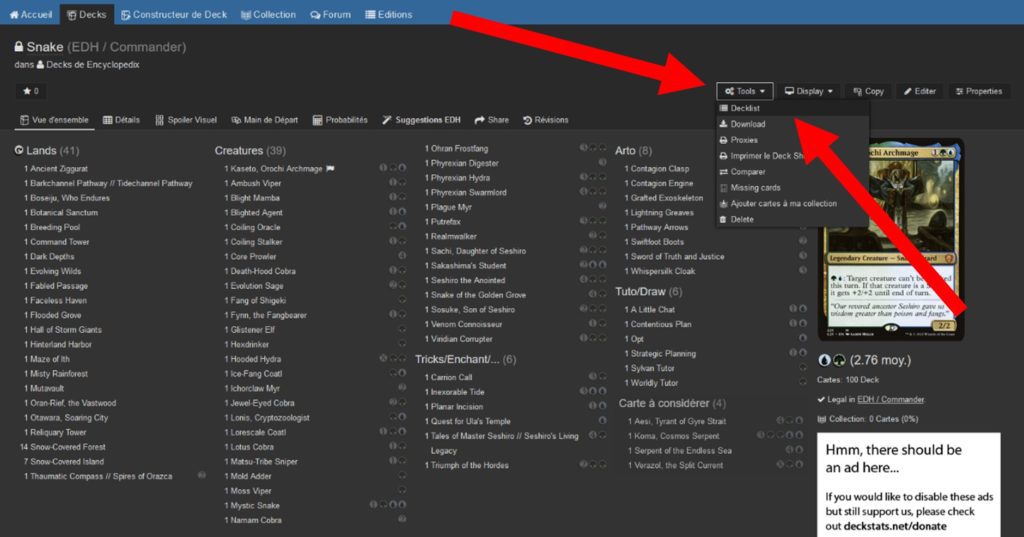The image size is (1024, 537).
Task: Click the commander flag icon beside Kaseto
Action: point(330,169)
